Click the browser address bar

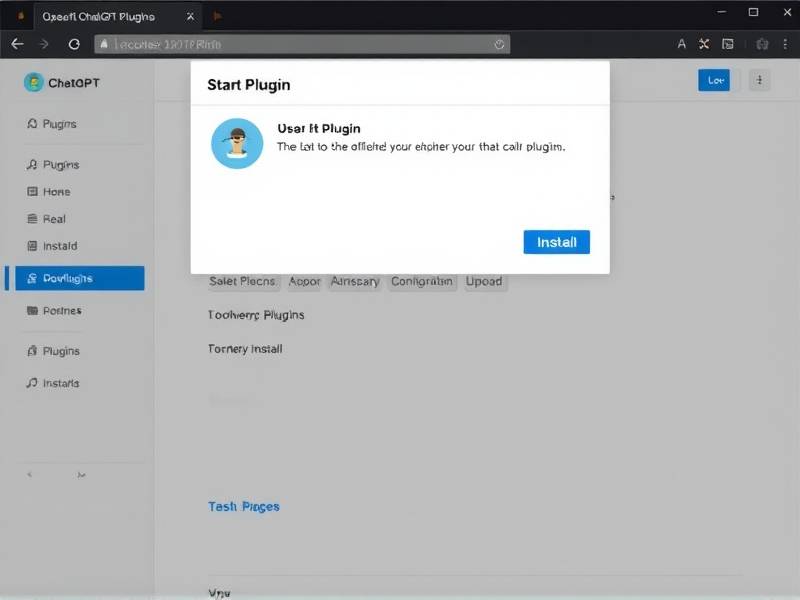click(x=300, y=44)
